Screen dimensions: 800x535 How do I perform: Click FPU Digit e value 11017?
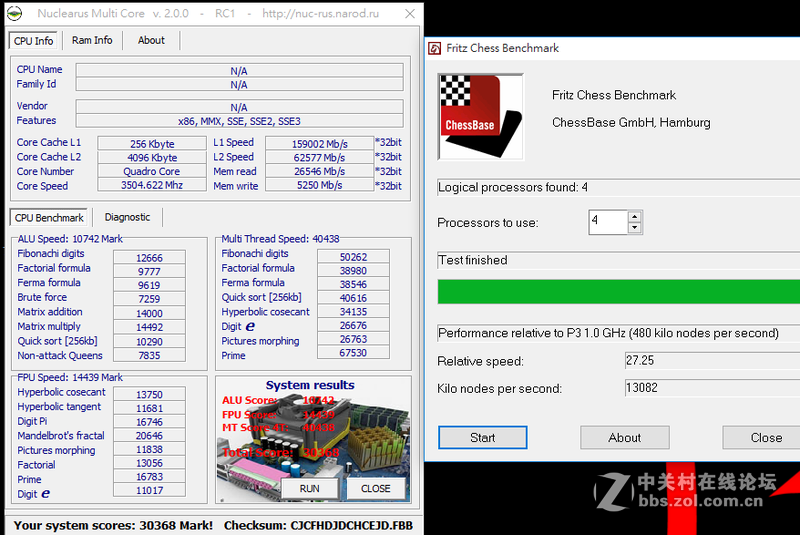point(149,490)
